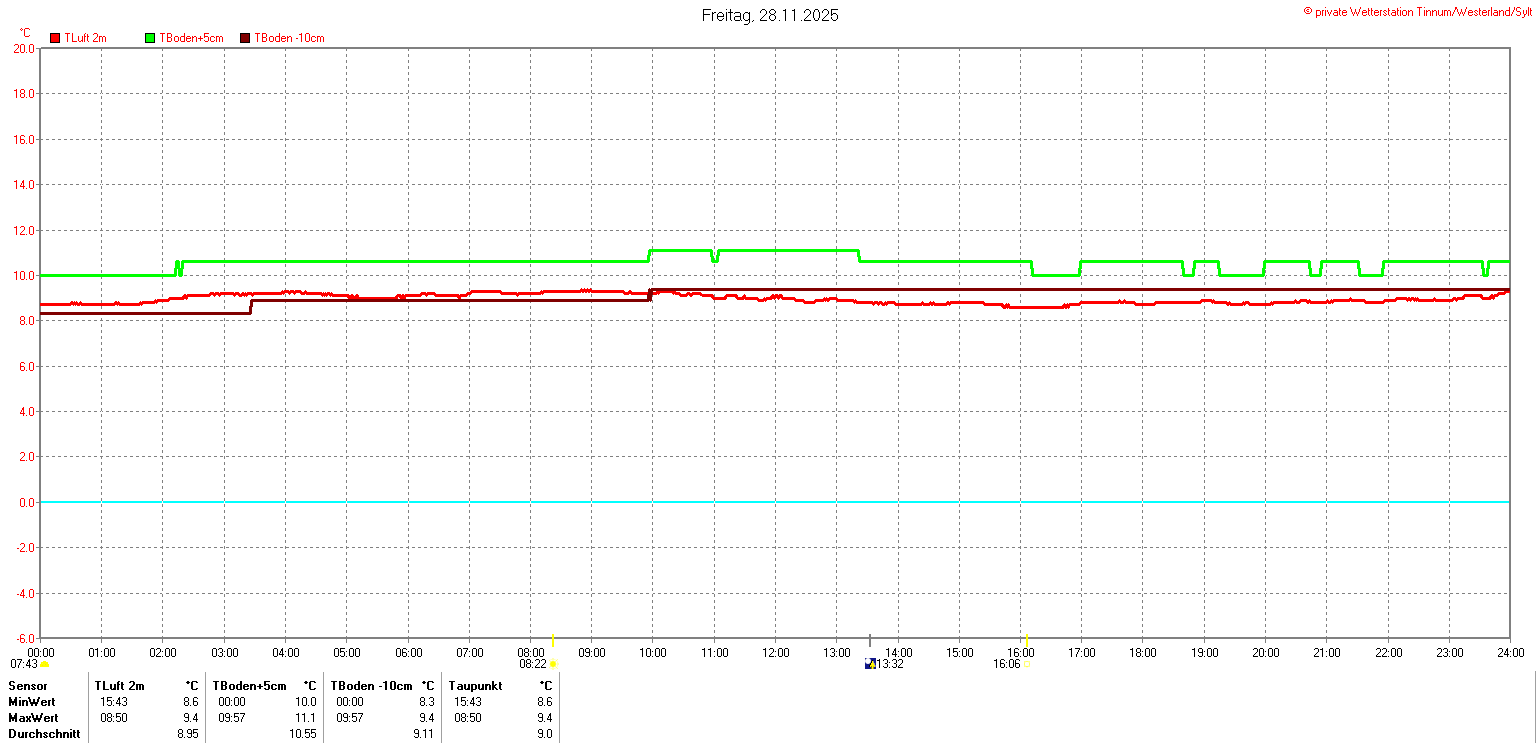Click the yellow tick marker above 16:06
The height and width of the screenshot is (743, 1536).
tap(1027, 640)
